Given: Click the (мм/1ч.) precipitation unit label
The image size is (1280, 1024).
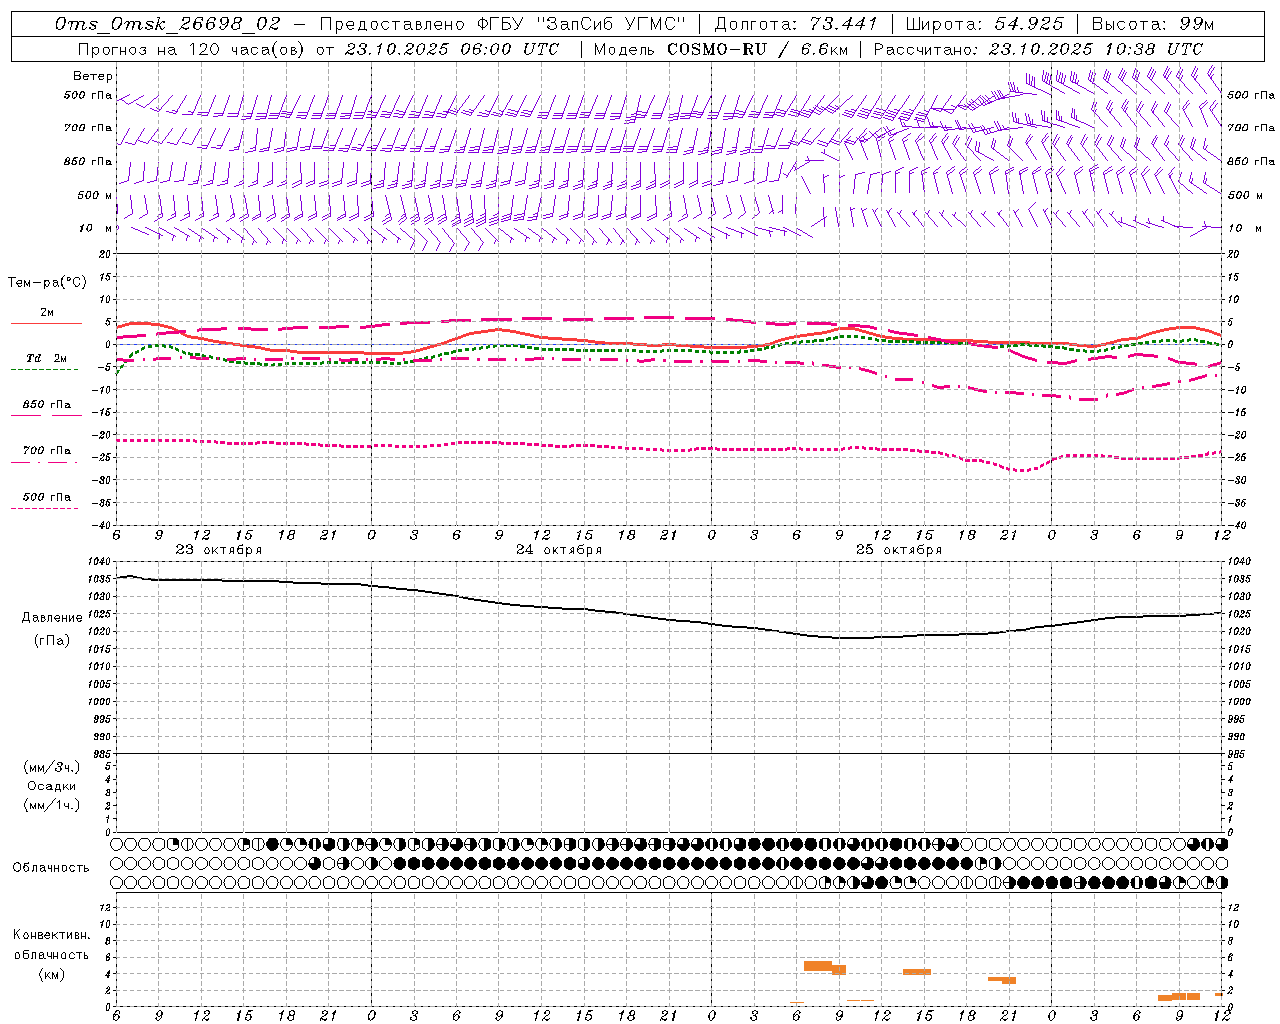Looking at the screenshot, I should (x=52, y=805).
